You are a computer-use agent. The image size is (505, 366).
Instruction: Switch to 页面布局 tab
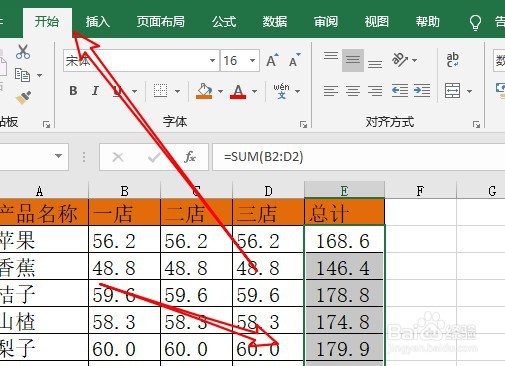click(161, 22)
